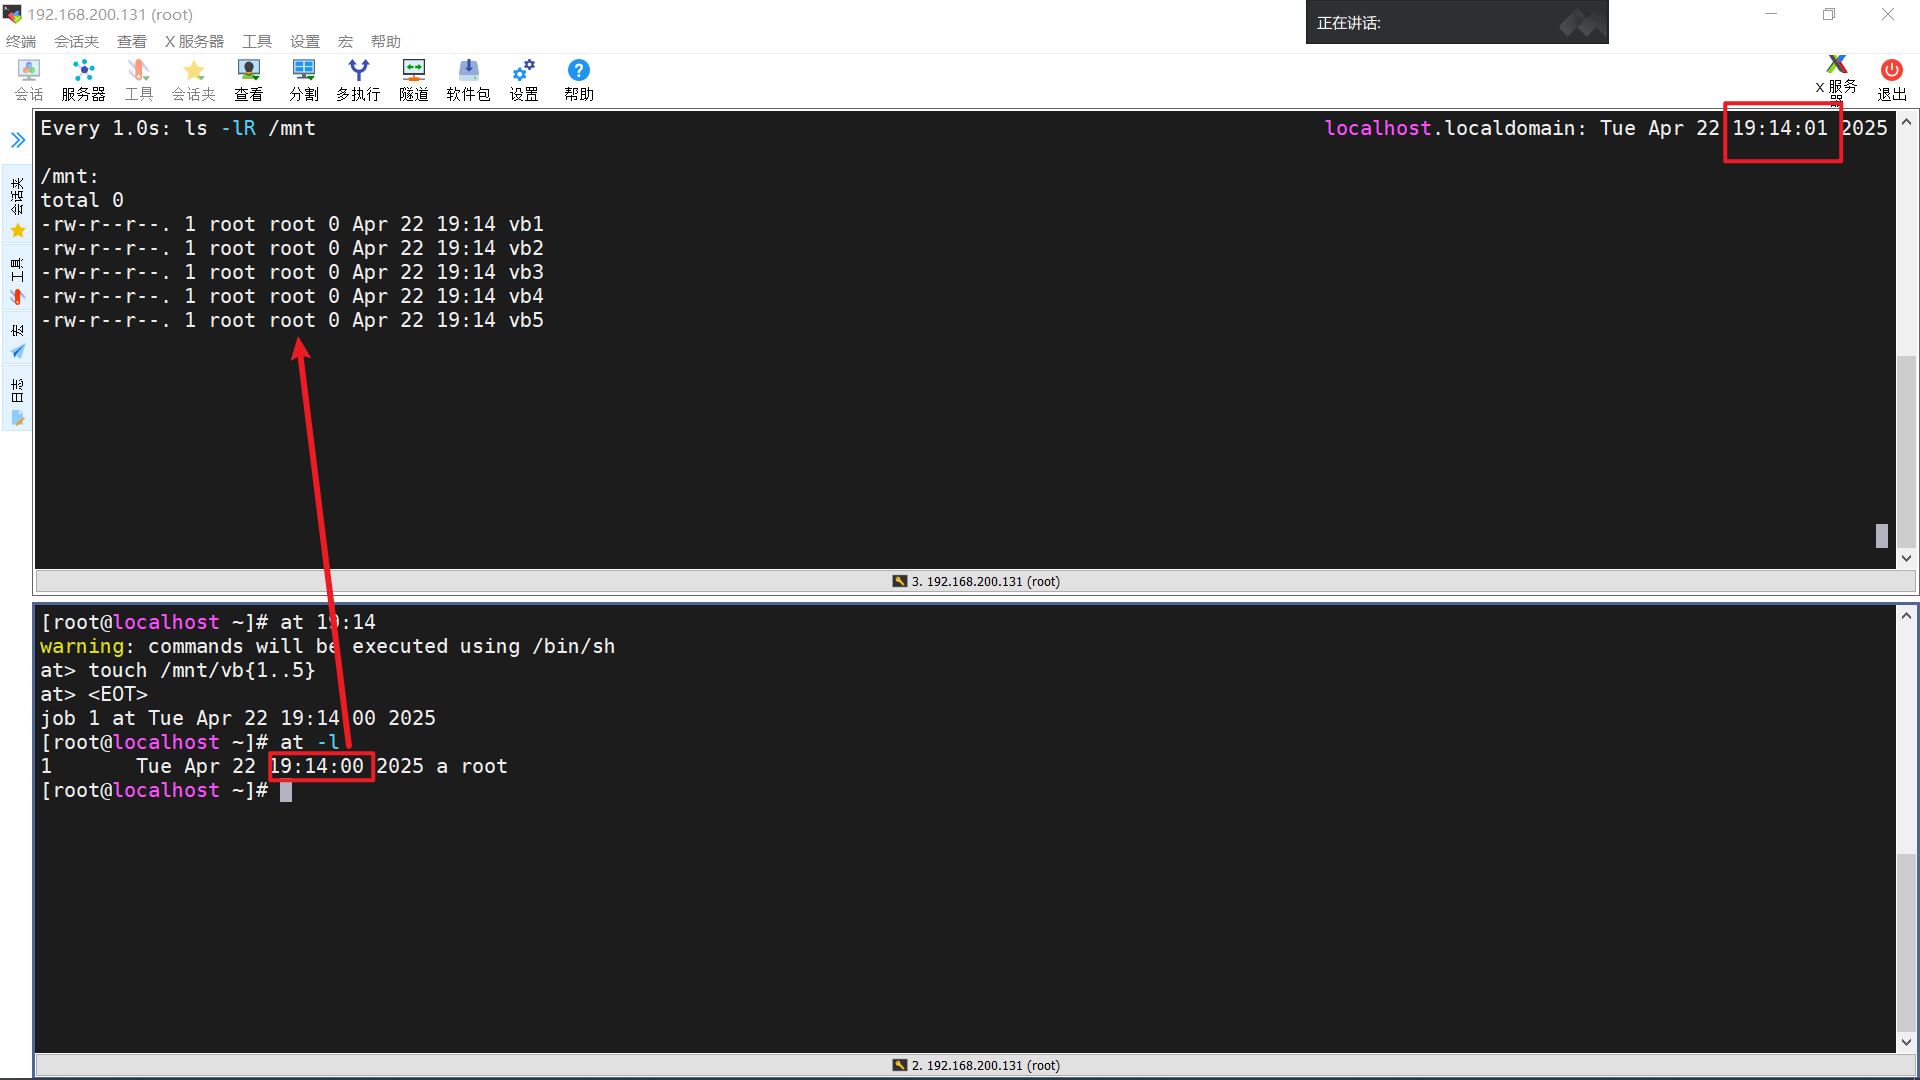This screenshot has width=1920, height=1080.
Task: Expand the sidebar with the double-chevron arrow
Action: point(17,140)
